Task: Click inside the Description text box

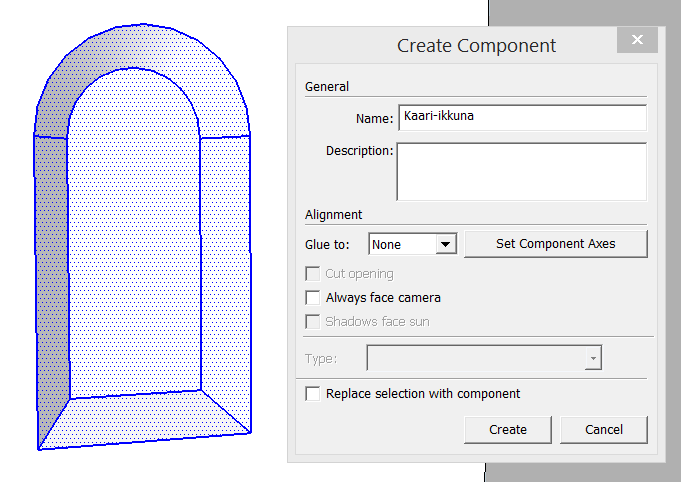Action: click(x=521, y=171)
